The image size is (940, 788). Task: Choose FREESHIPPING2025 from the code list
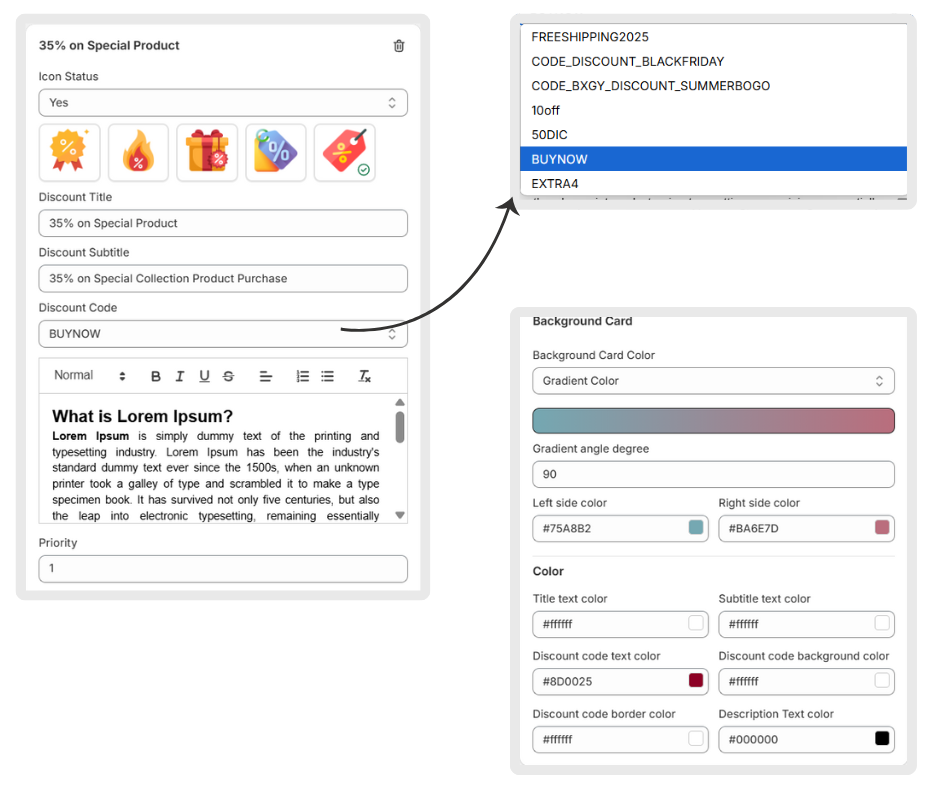[x=590, y=37]
